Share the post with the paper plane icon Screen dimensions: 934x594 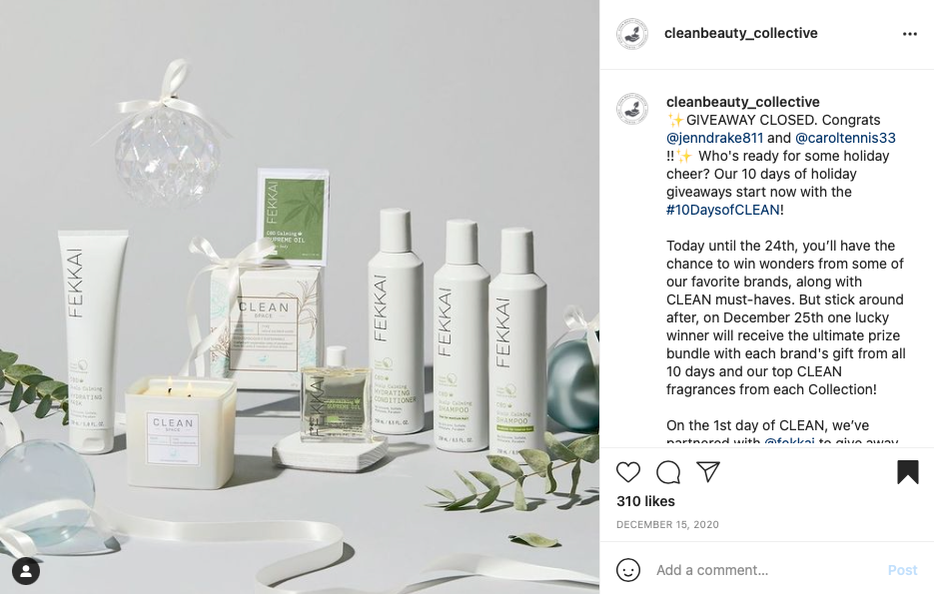click(x=708, y=471)
